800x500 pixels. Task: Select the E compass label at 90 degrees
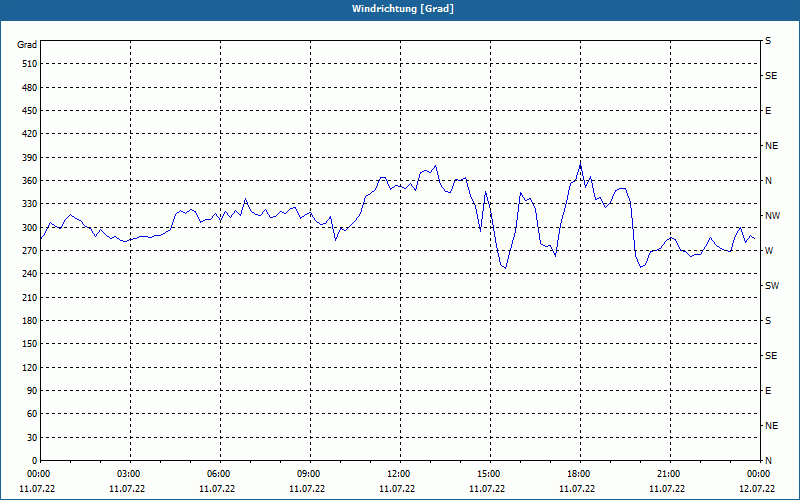coord(768,391)
